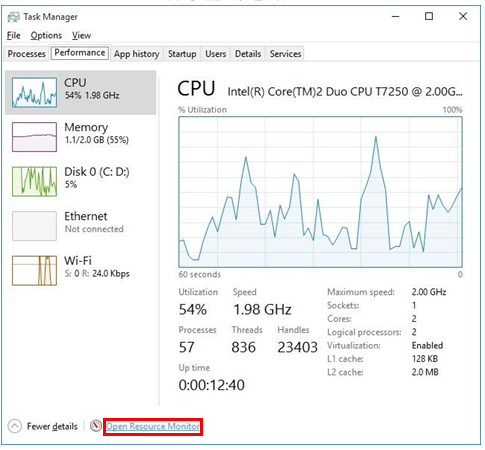Show the Wi-Fi throughput graph thumbnail
Viewport: 485px width, 450px height.
[x=34, y=270]
